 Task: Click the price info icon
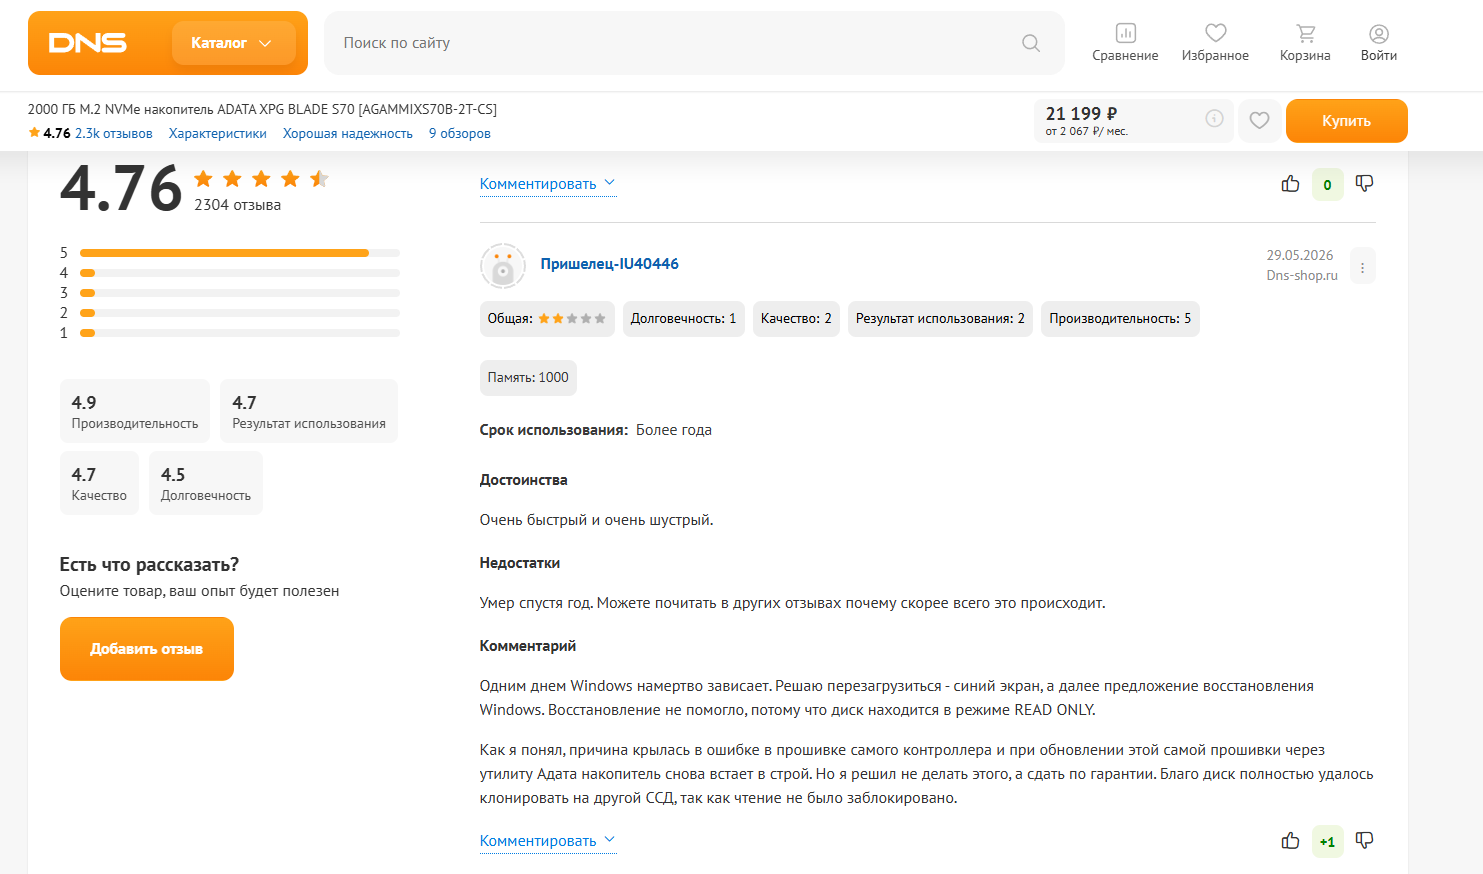1214,119
